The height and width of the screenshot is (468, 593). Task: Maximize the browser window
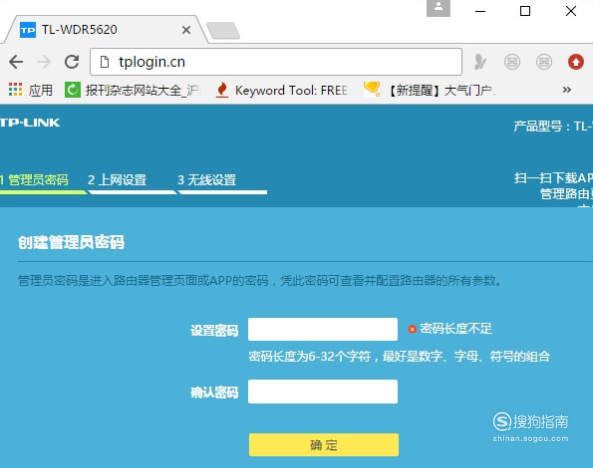pos(525,11)
